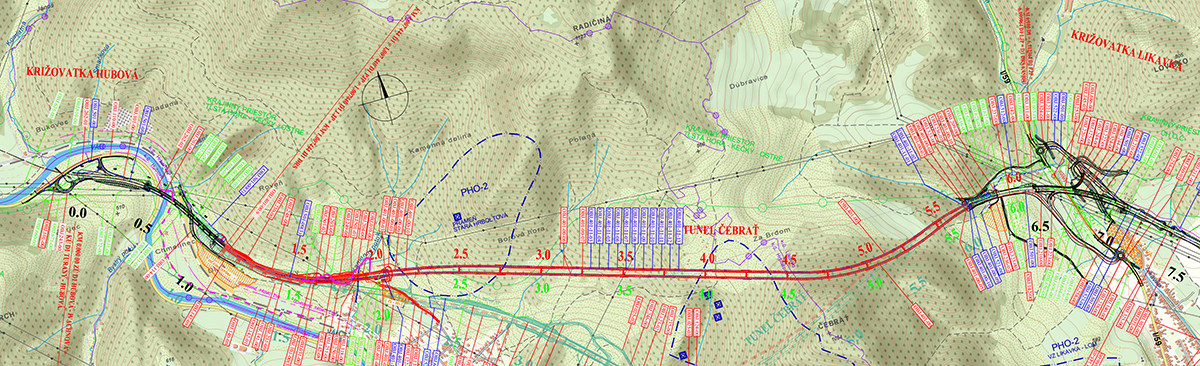1200x366 pixels.
Task: Select the red 3.0 kilometre marker
Action: [544, 255]
